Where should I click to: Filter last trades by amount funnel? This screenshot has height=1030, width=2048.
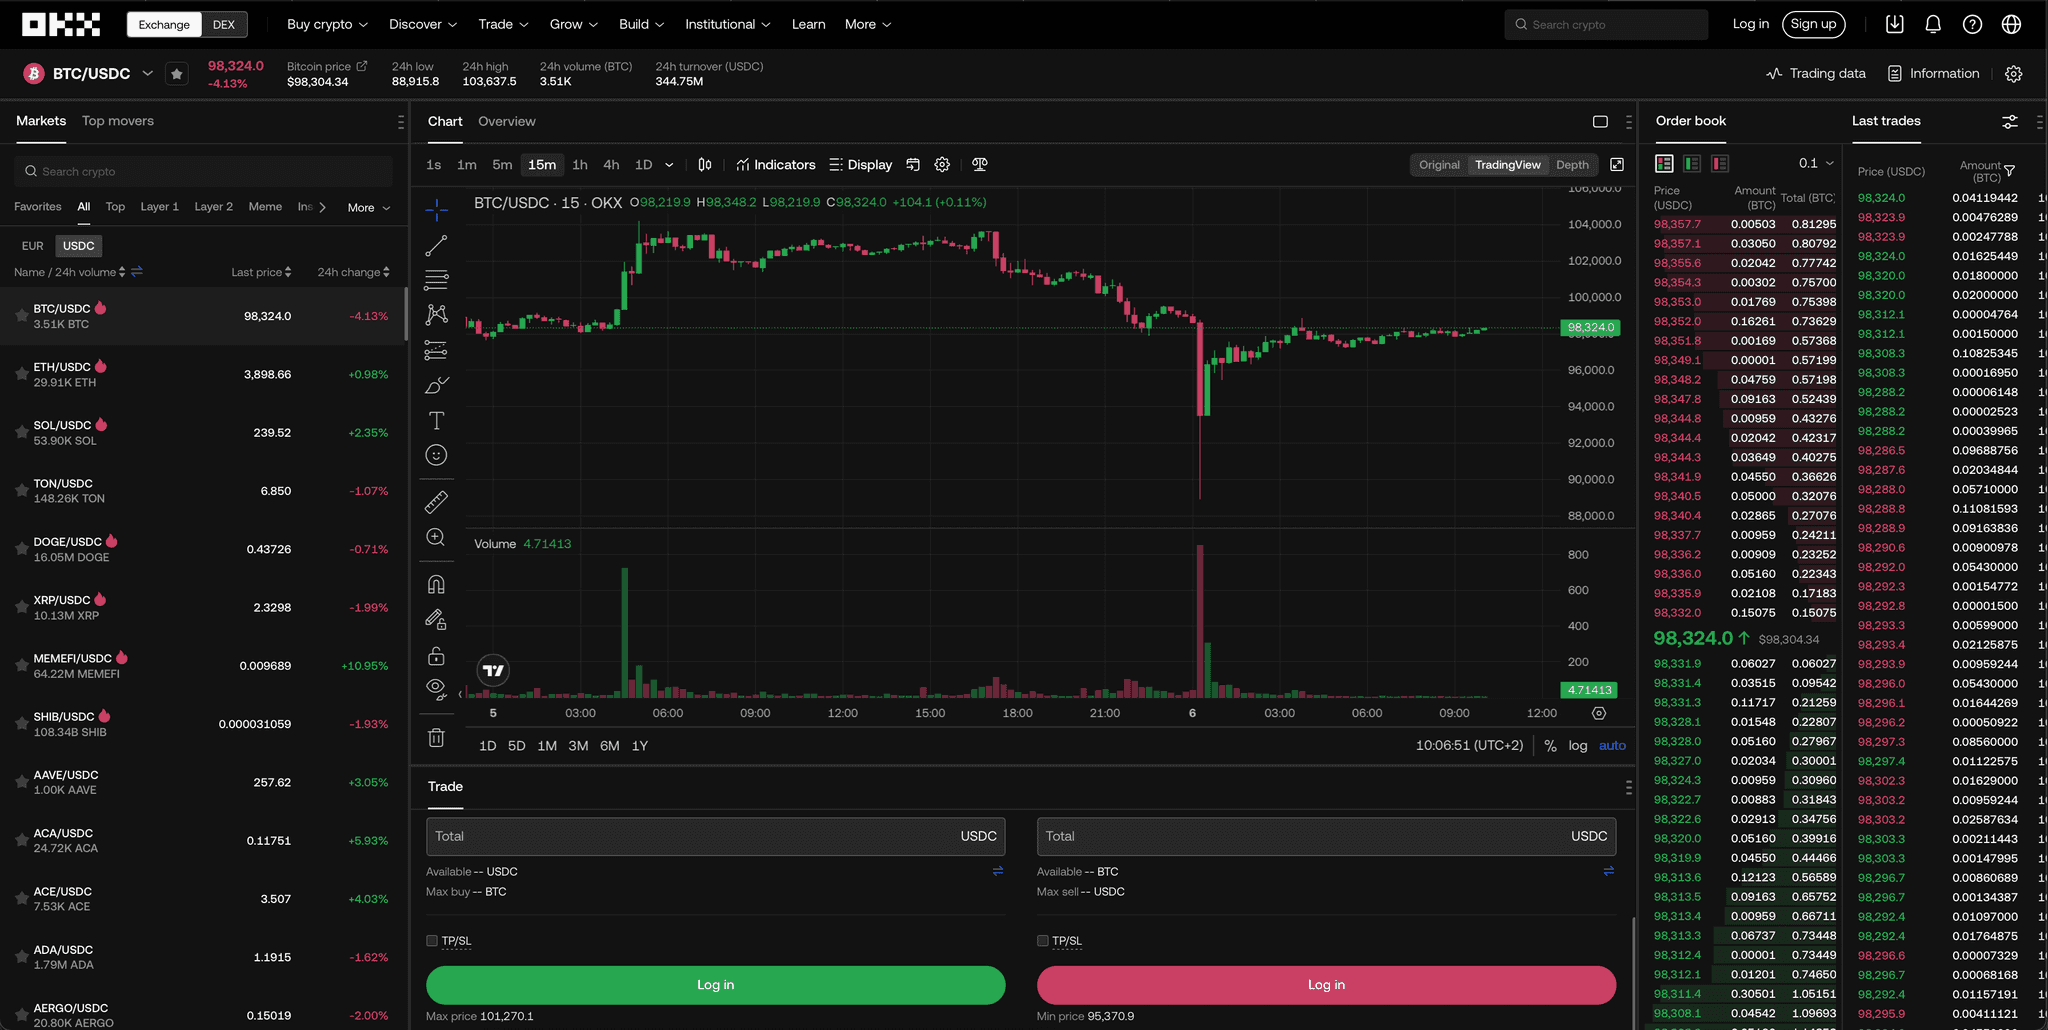tap(2010, 169)
